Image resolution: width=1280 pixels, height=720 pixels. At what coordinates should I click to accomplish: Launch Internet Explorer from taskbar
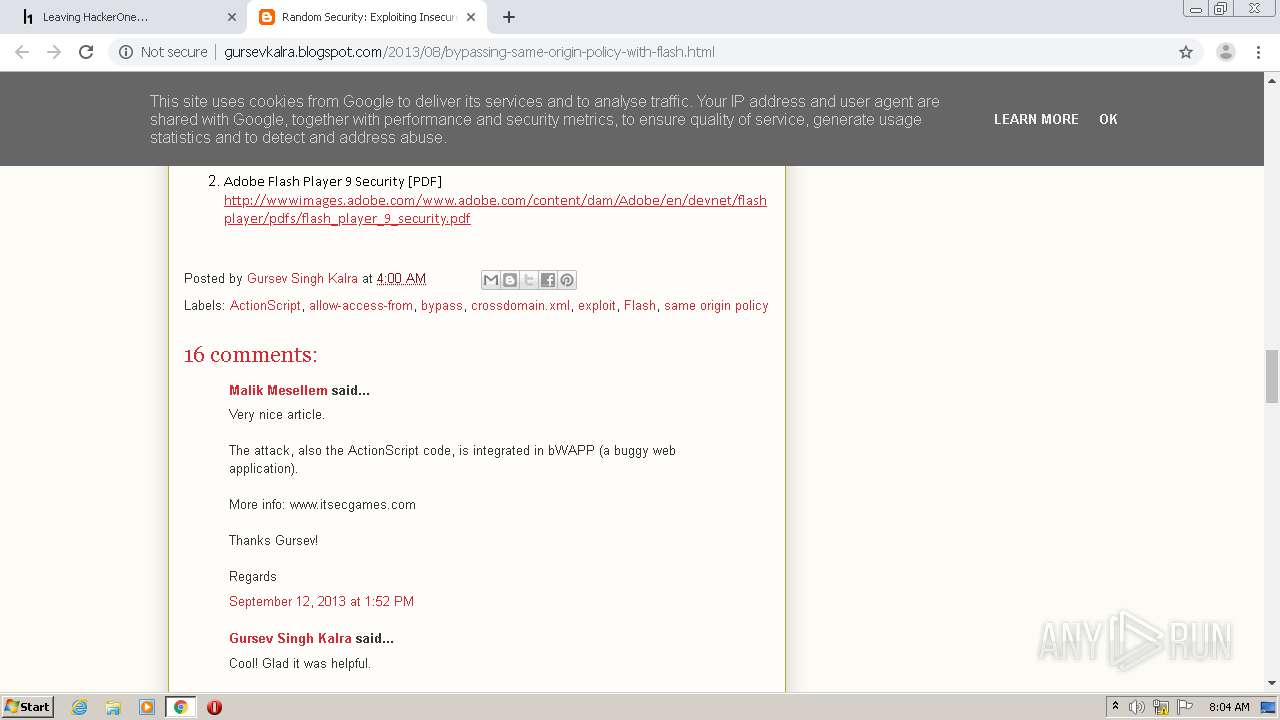(80, 707)
